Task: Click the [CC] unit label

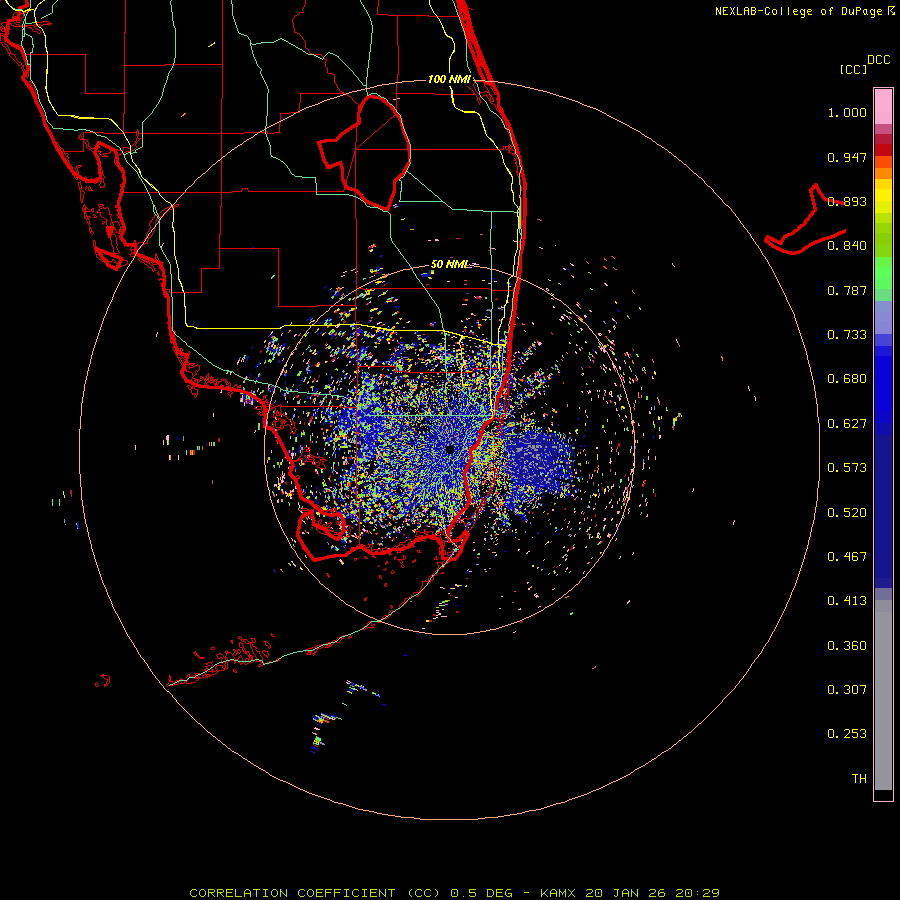Action: 853,69
